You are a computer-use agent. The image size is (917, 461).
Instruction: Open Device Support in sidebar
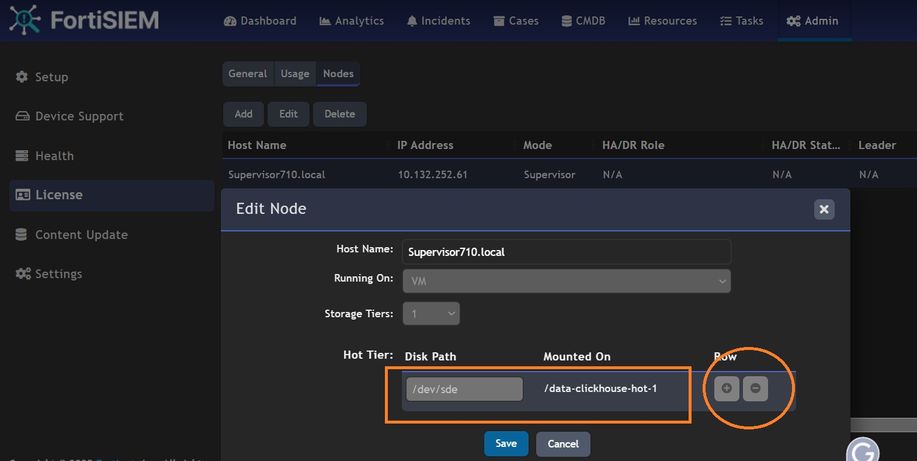[x=69, y=116]
